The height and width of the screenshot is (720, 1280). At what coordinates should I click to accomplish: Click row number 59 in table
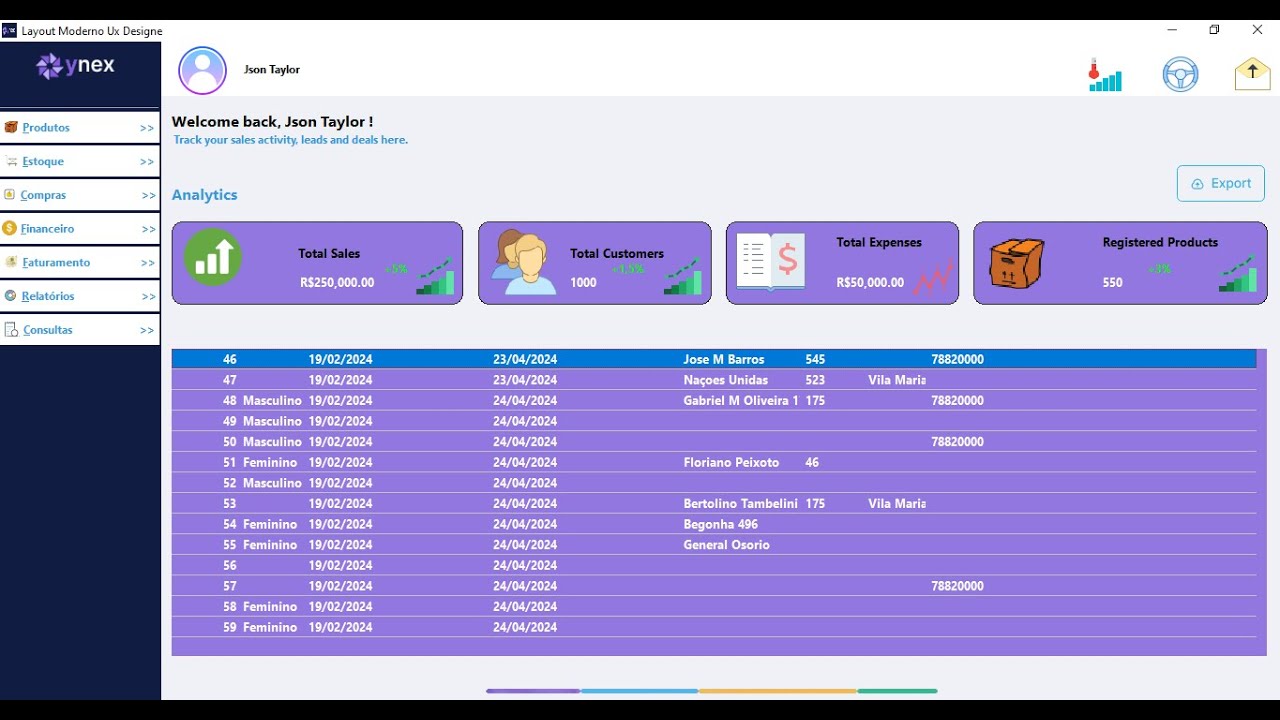click(230, 627)
